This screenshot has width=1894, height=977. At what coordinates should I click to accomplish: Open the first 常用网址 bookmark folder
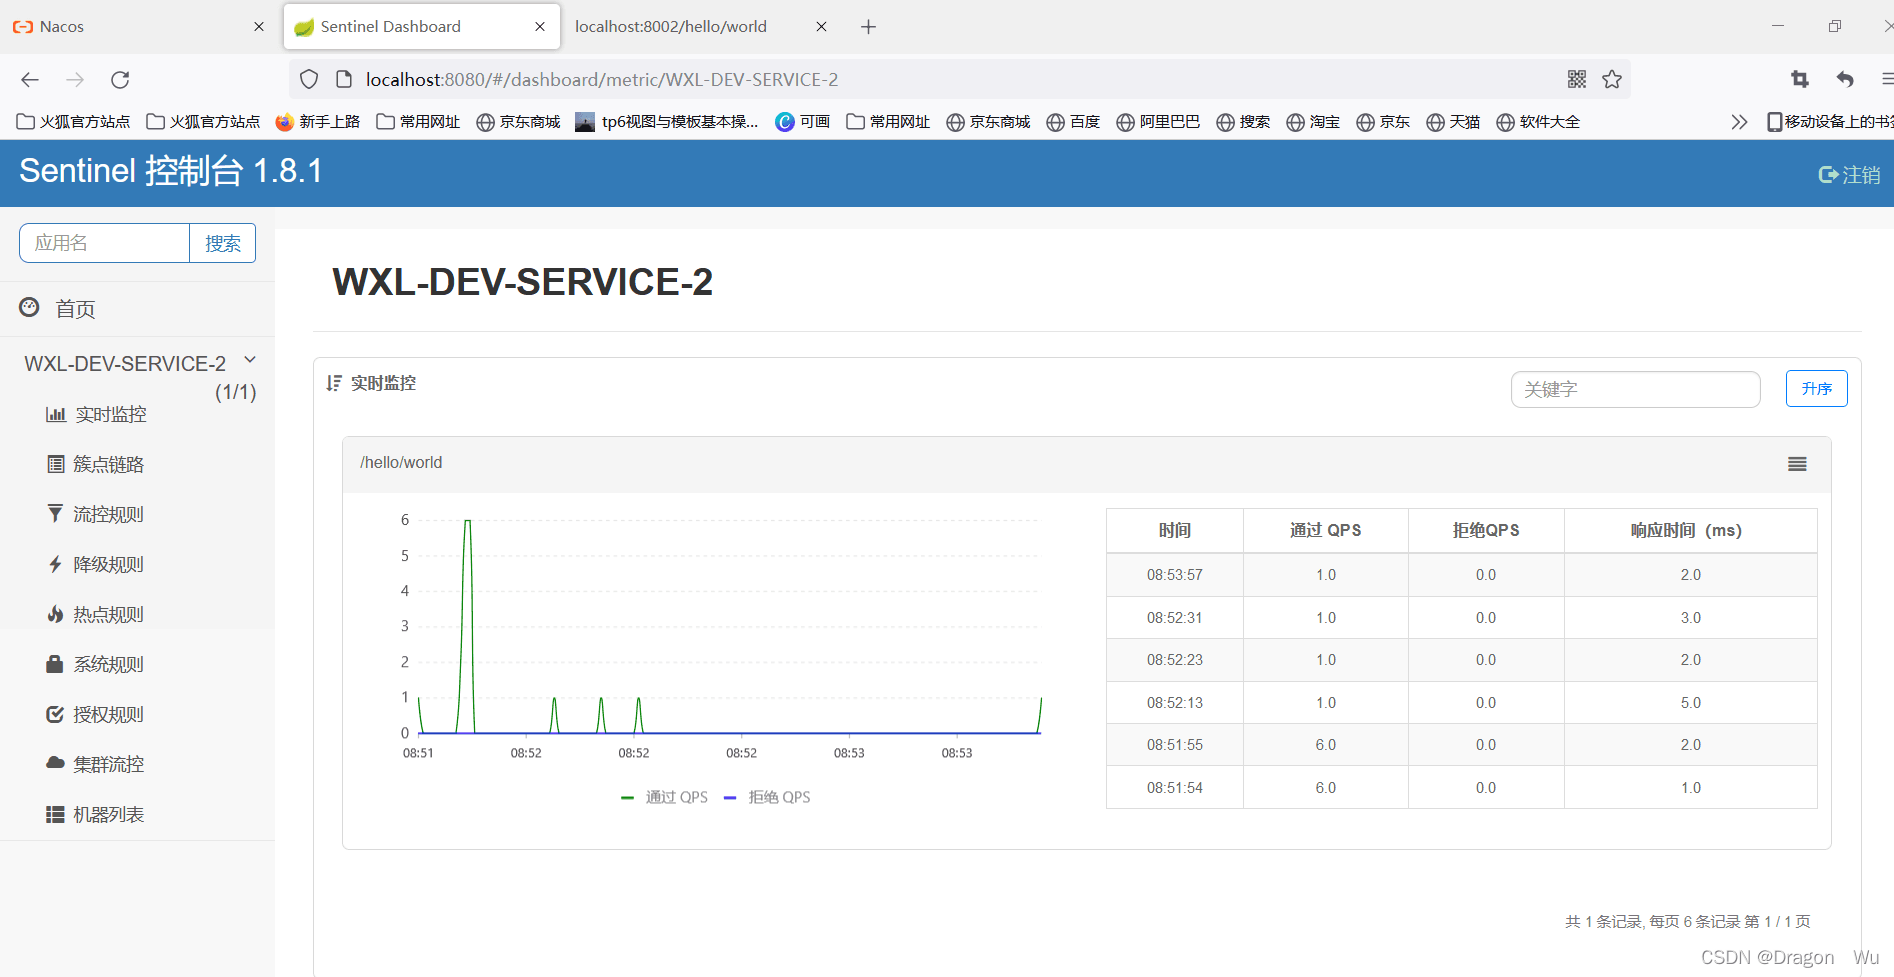point(418,122)
